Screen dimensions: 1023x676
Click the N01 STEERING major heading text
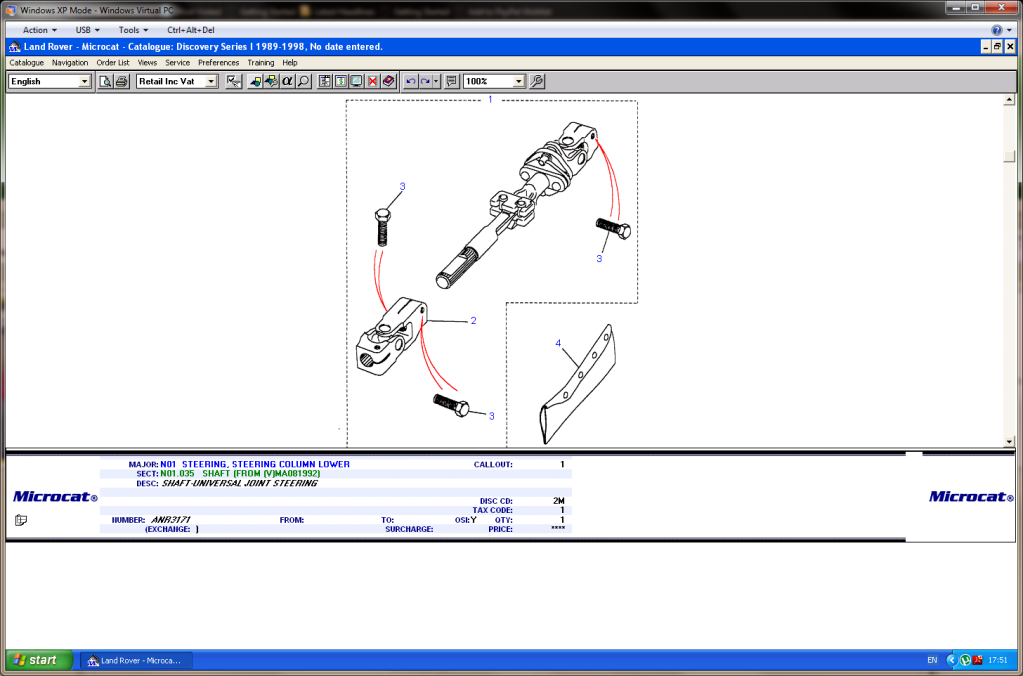(x=255, y=464)
